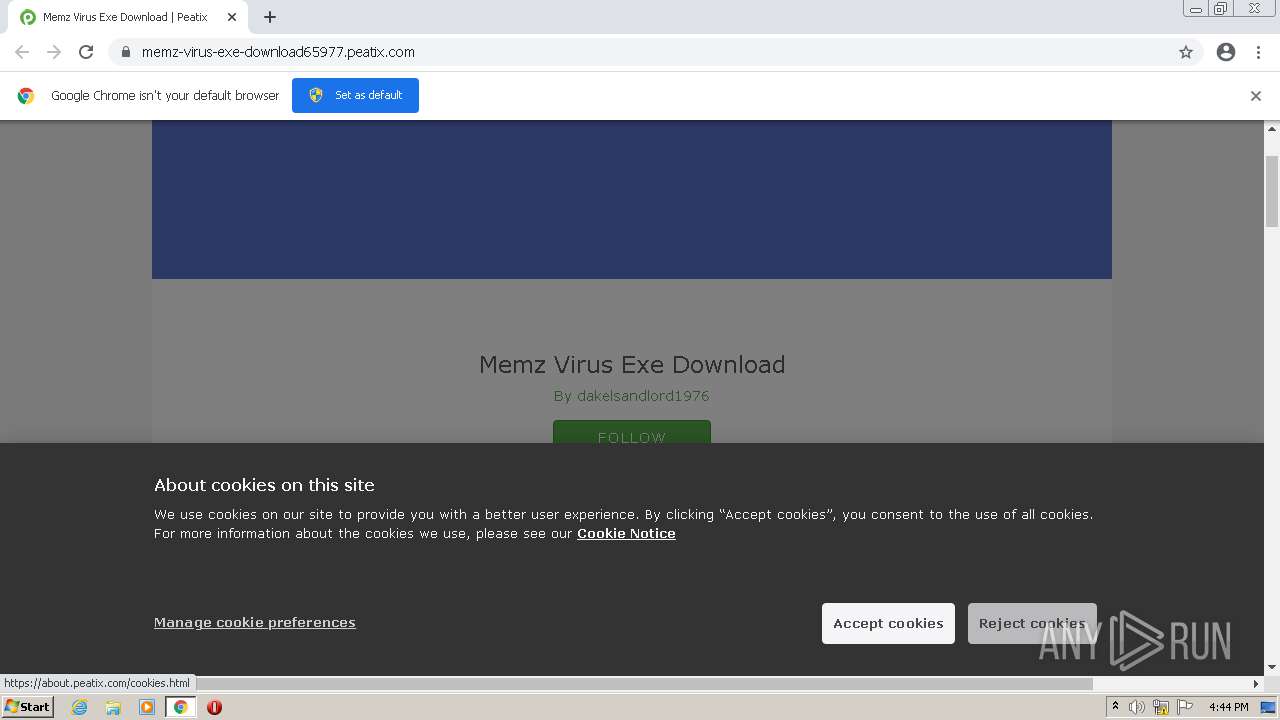Open the media player taskbar icon
The width and height of the screenshot is (1280, 720).
click(x=147, y=707)
